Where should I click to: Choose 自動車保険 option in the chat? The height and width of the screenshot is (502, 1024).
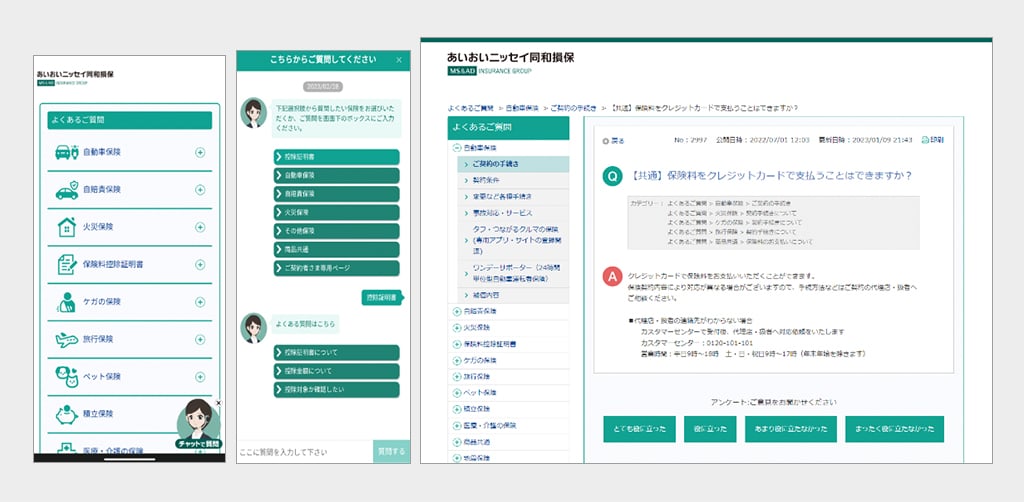tap(336, 175)
